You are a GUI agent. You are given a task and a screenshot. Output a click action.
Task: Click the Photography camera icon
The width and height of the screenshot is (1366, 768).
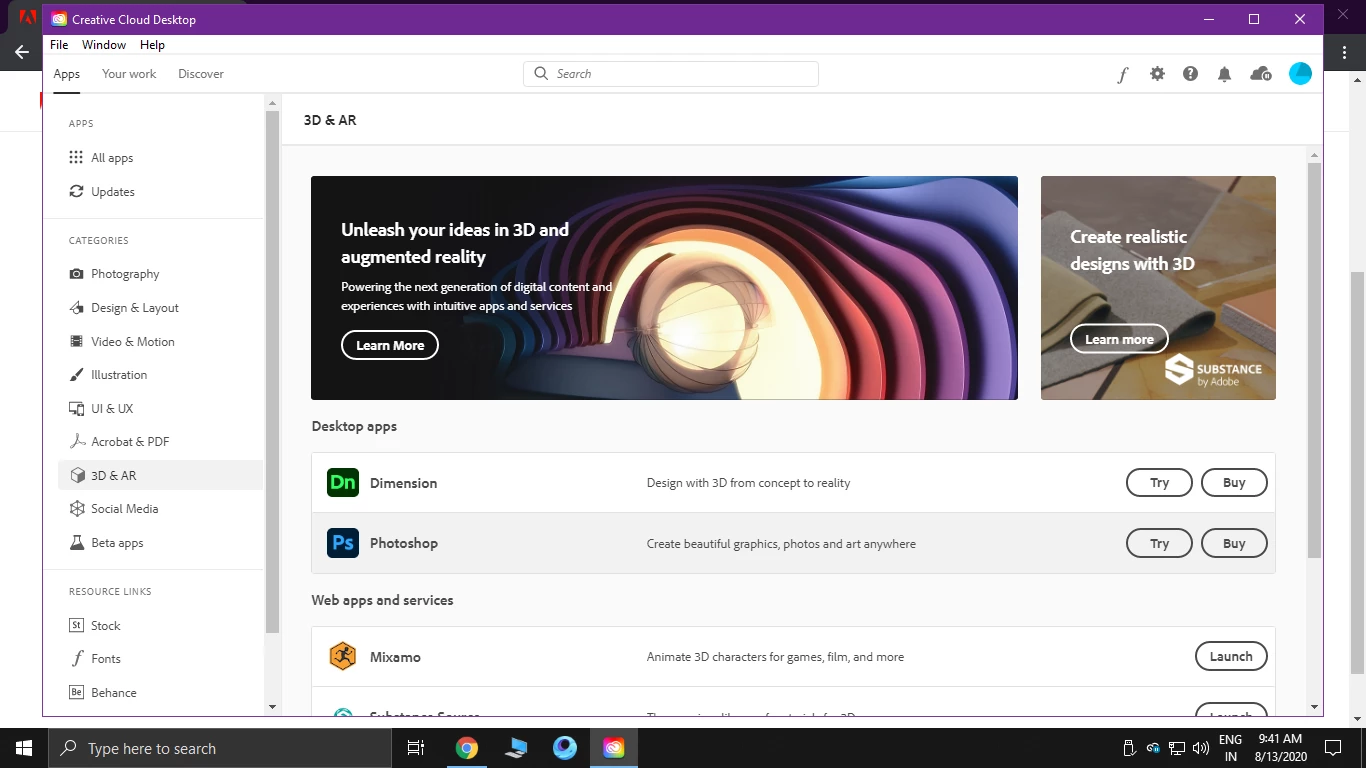coord(76,274)
